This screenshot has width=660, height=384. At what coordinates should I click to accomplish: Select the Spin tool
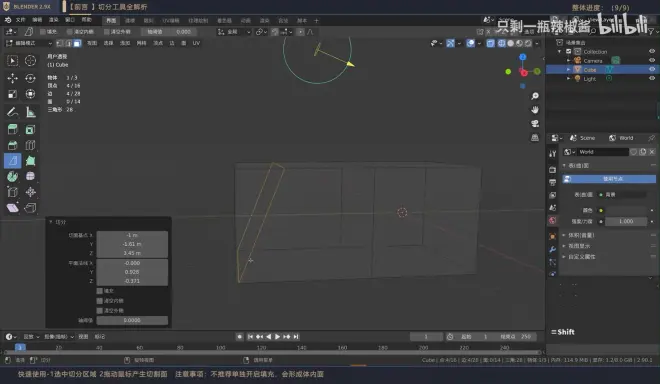tap(12, 176)
